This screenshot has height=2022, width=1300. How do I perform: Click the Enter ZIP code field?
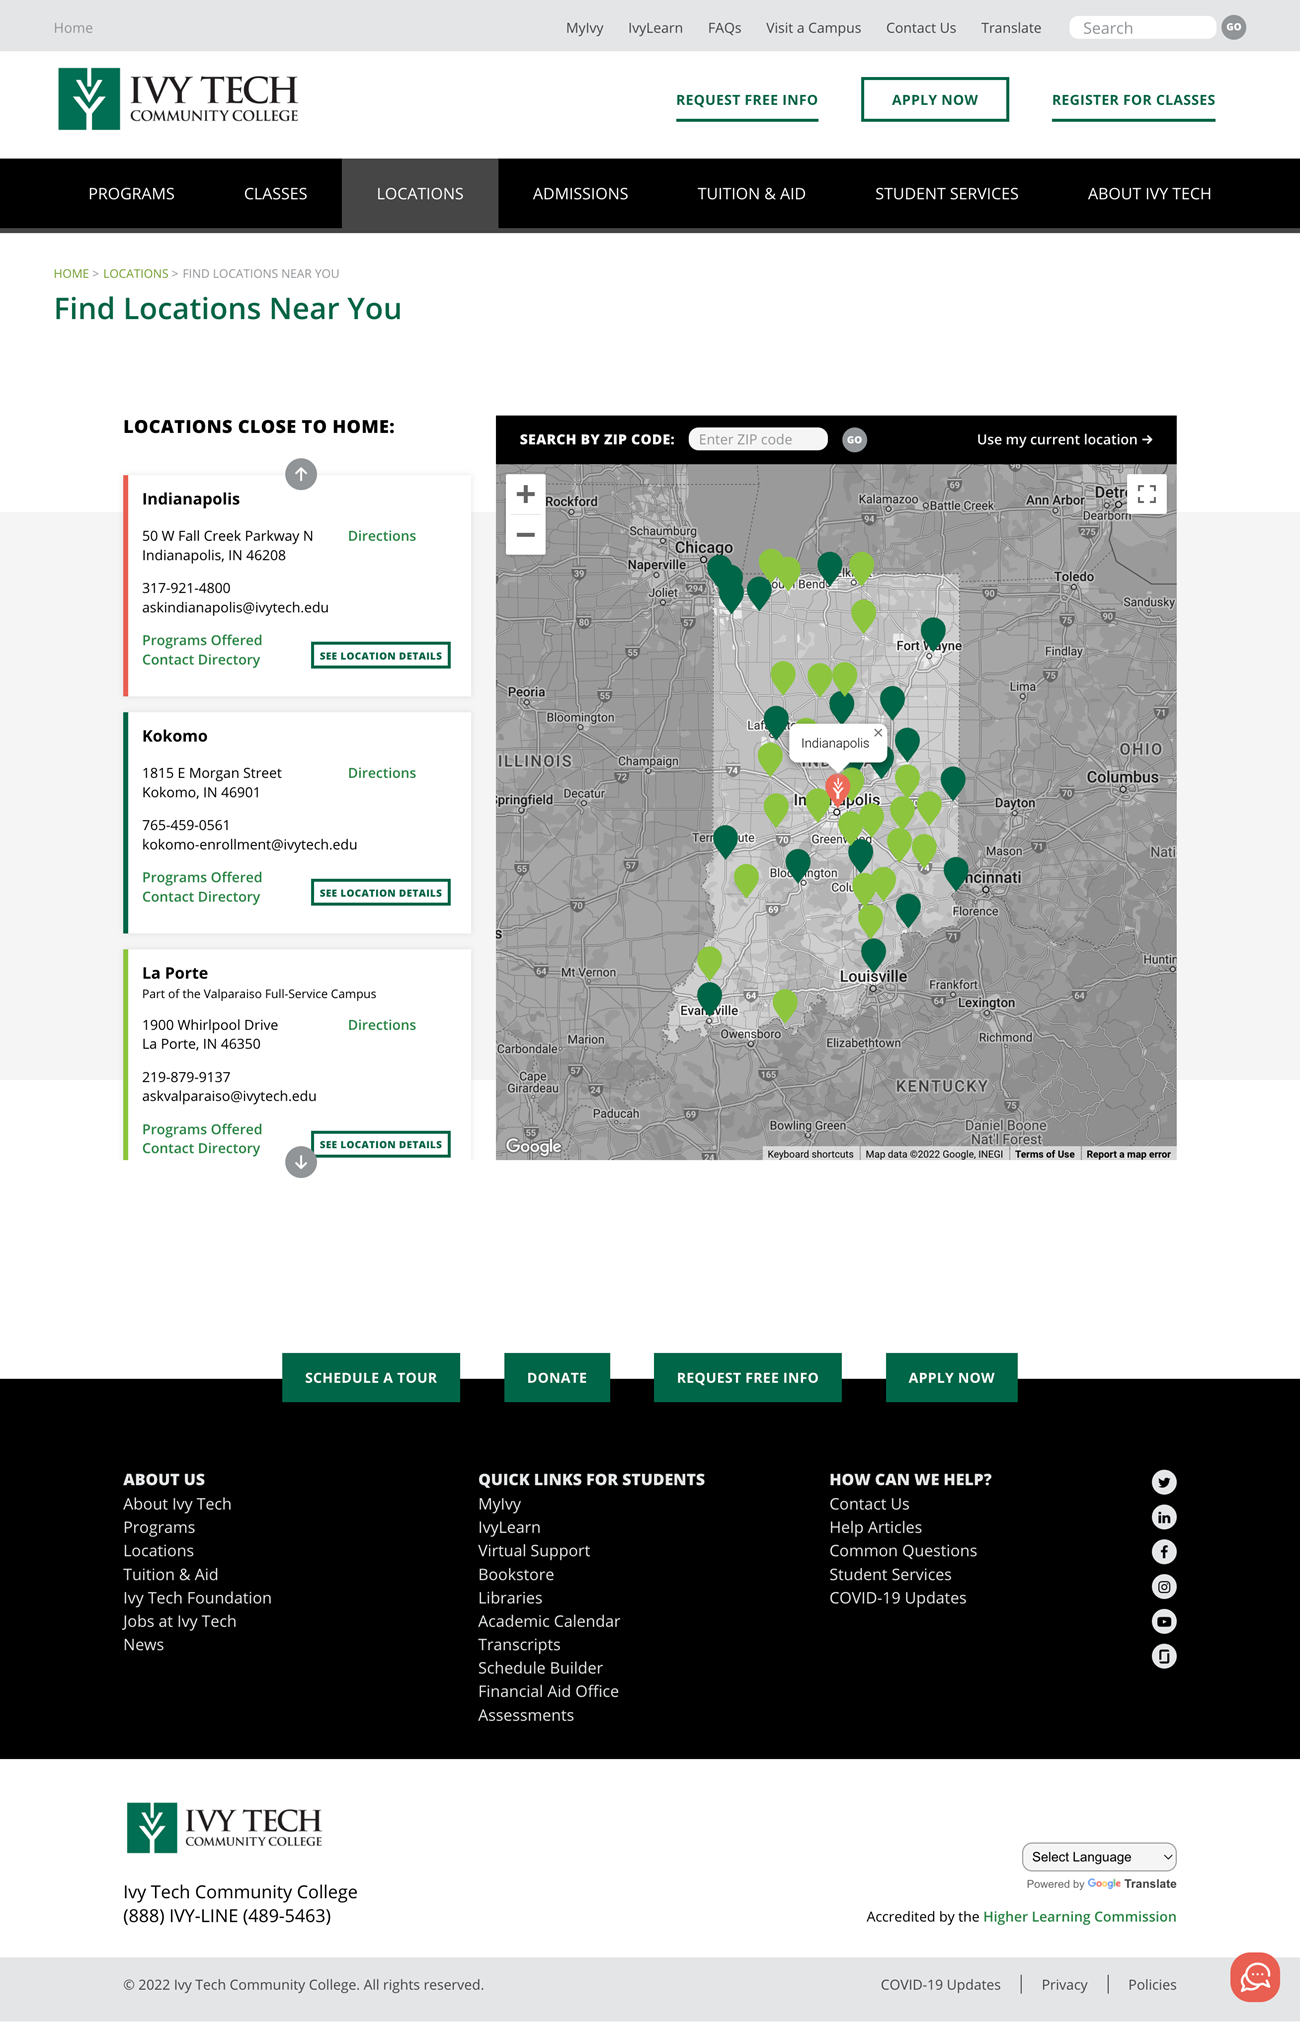click(x=757, y=440)
